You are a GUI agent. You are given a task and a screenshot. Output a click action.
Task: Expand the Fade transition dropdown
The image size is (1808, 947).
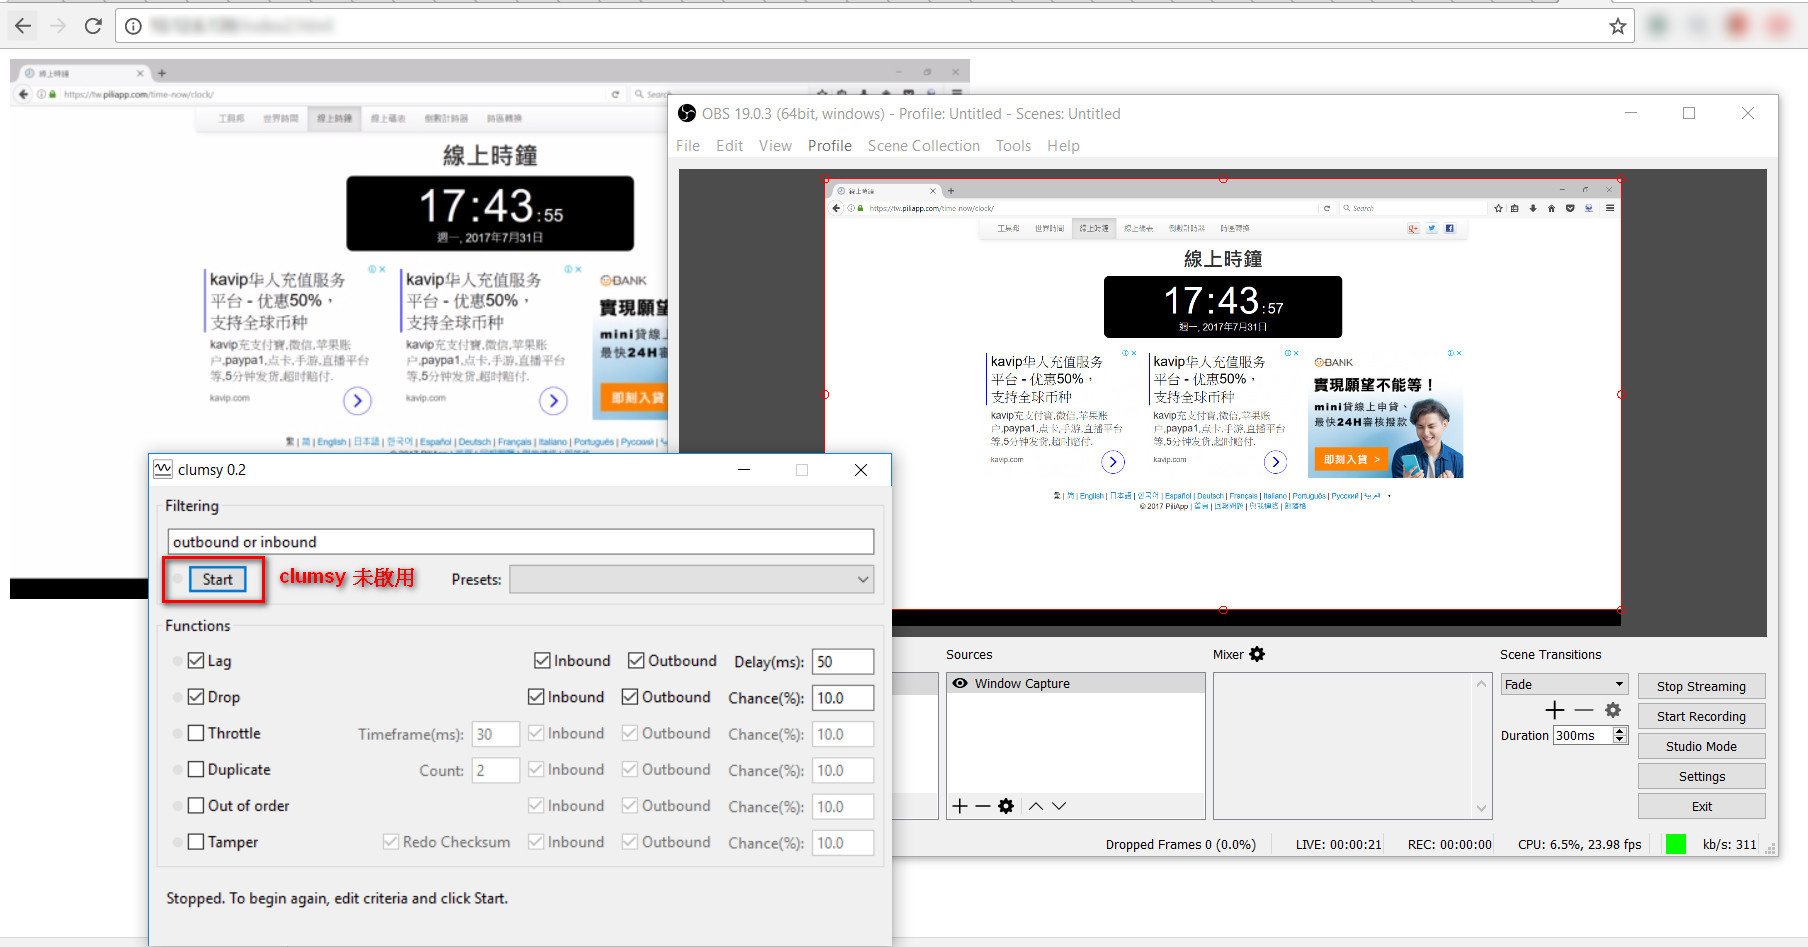coord(1619,684)
